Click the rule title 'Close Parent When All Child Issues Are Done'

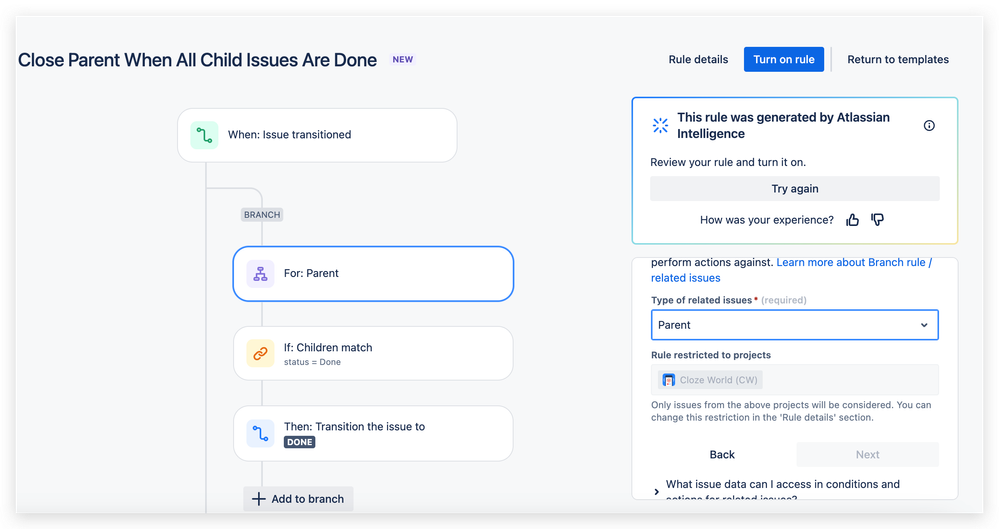tap(198, 60)
